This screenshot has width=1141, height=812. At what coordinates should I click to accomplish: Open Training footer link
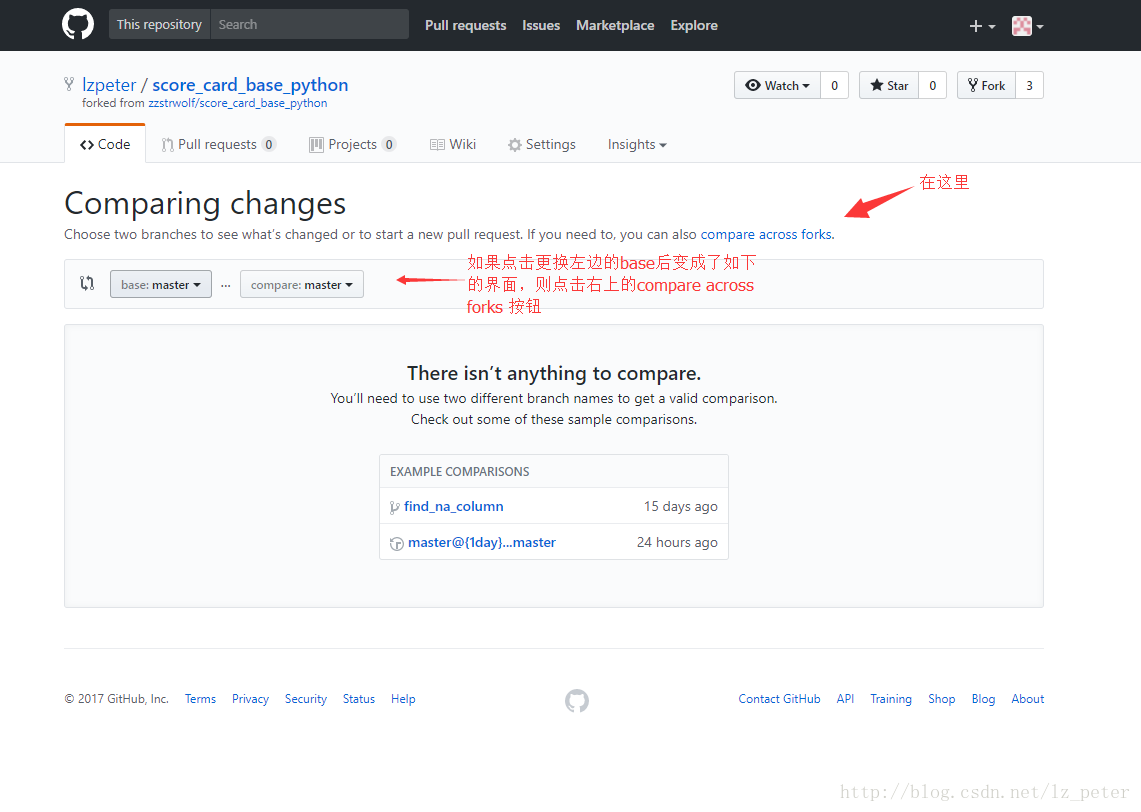(891, 698)
